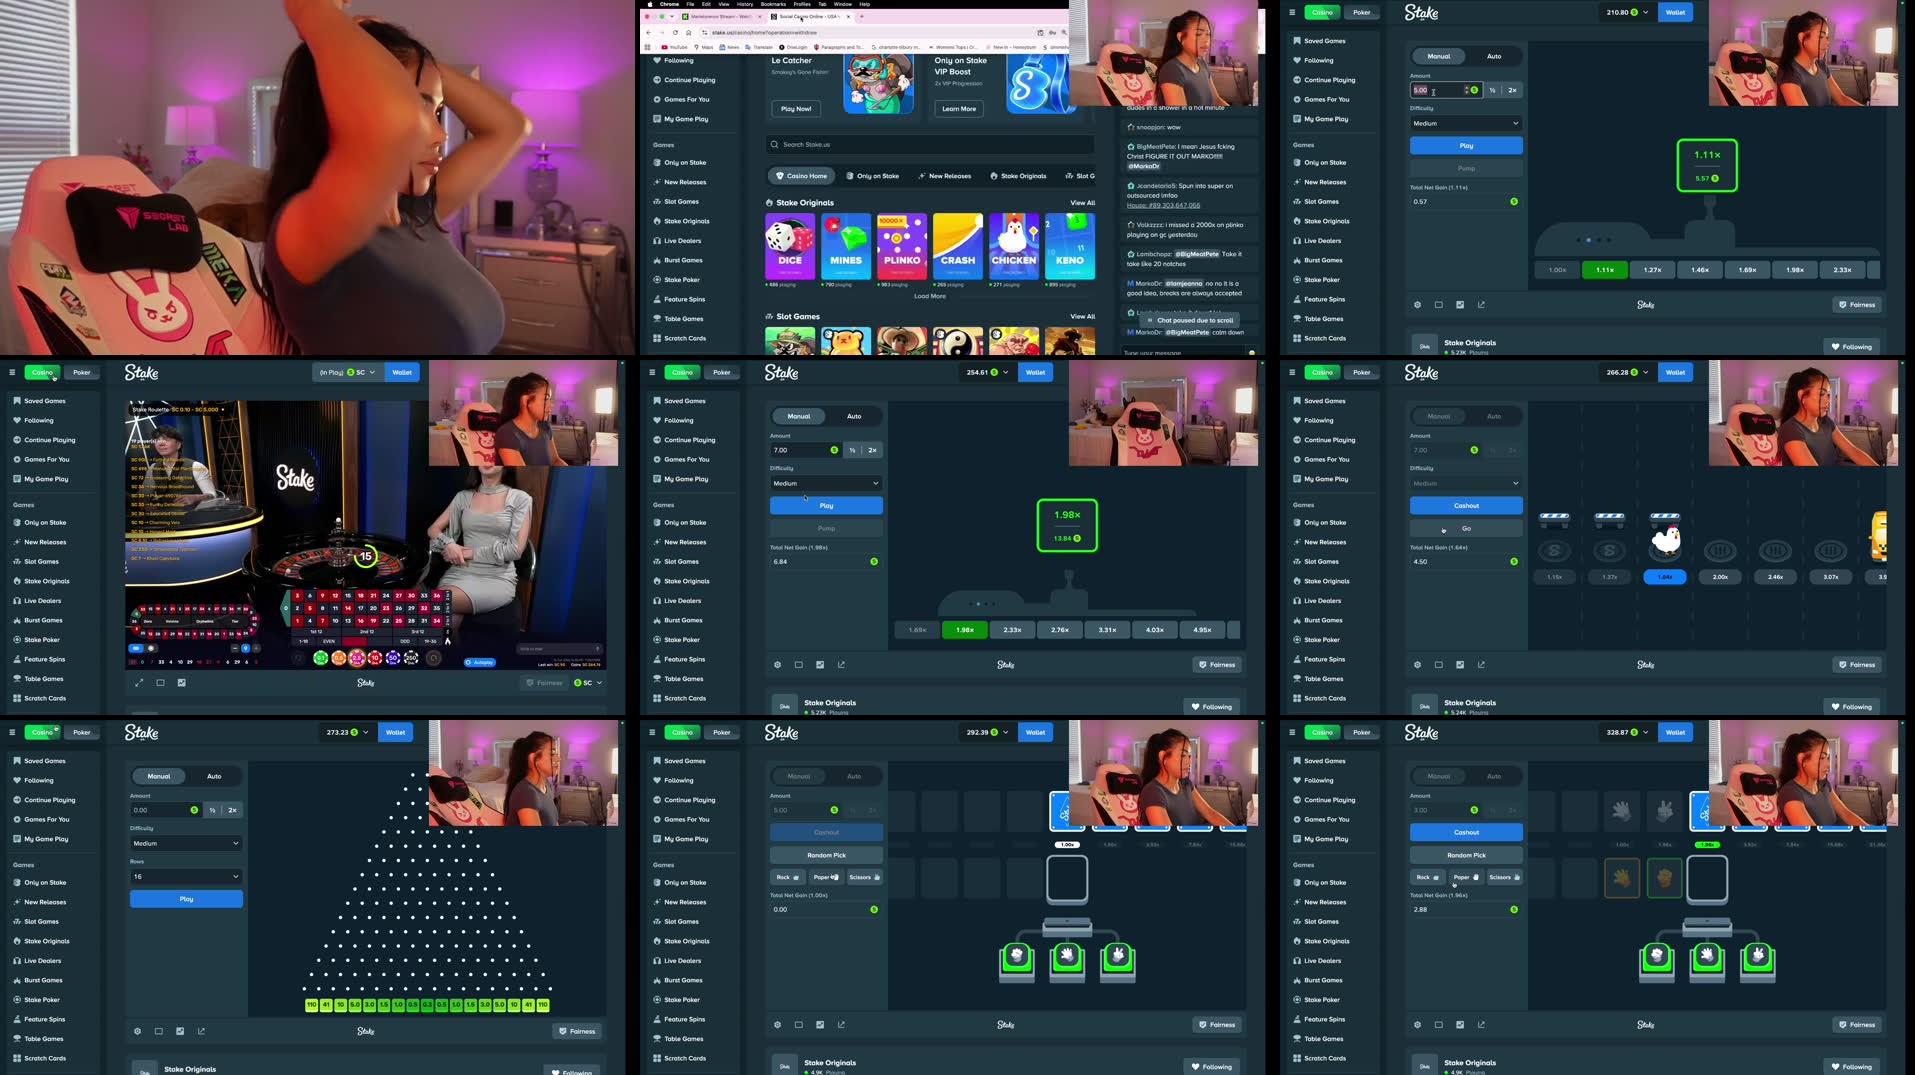
Task: Click View All beside Stake Originals heading
Action: 1083,203
